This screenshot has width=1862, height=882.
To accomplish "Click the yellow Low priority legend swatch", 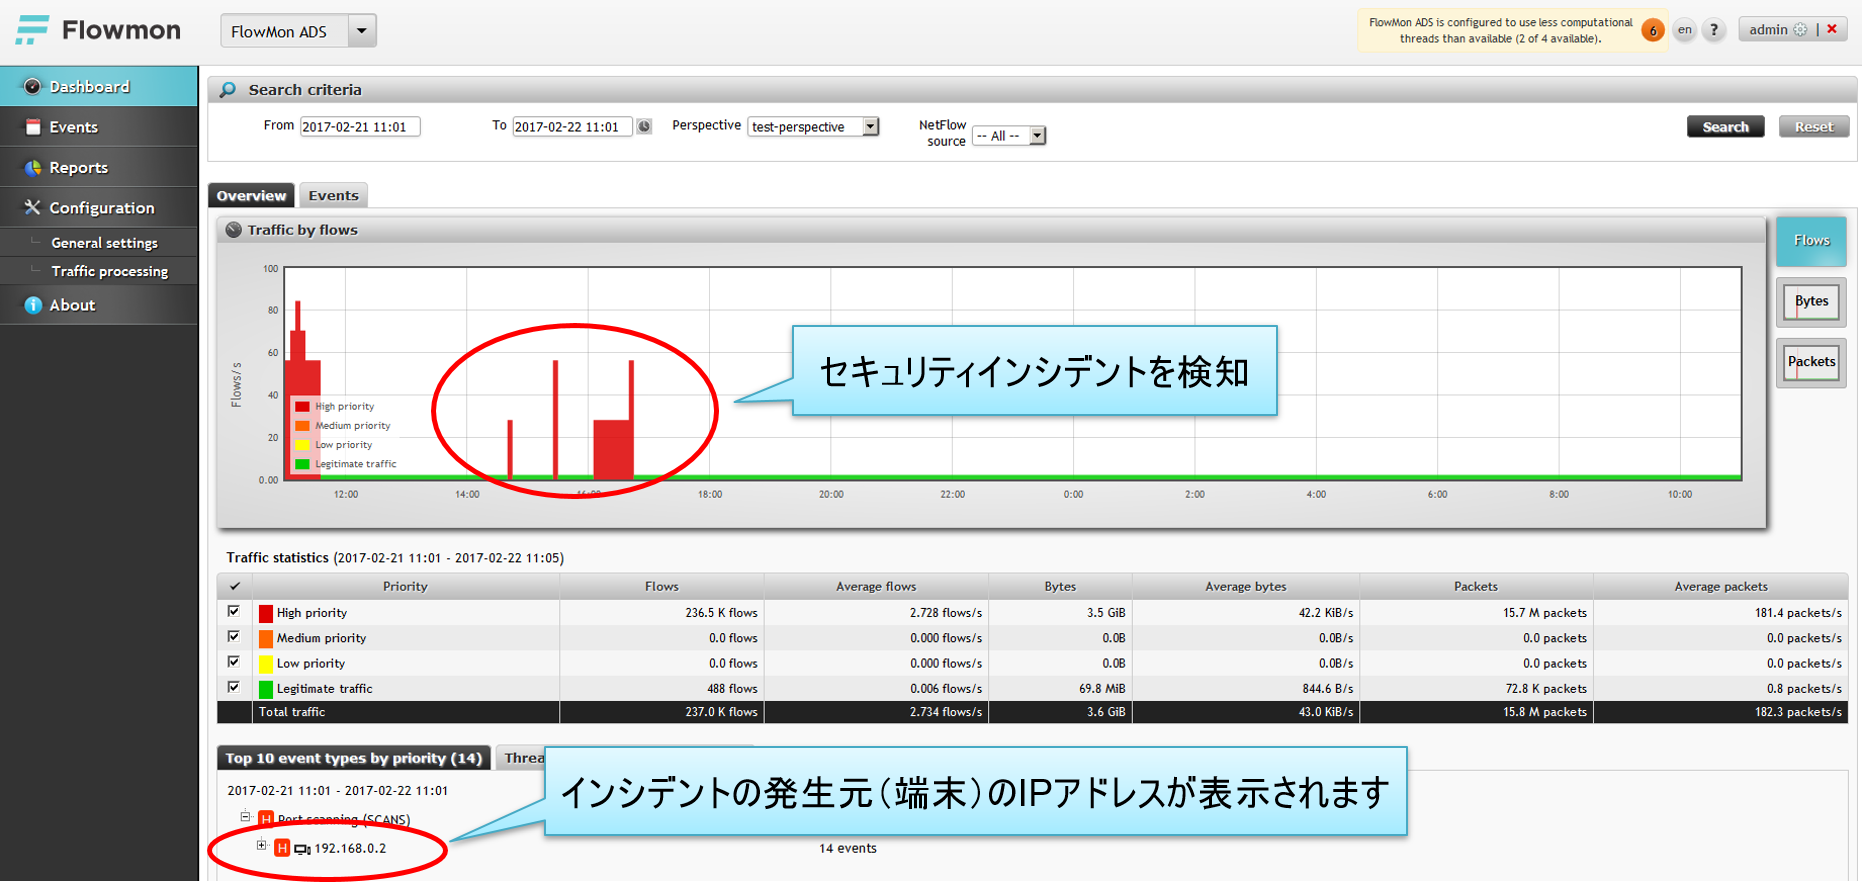I will [302, 444].
